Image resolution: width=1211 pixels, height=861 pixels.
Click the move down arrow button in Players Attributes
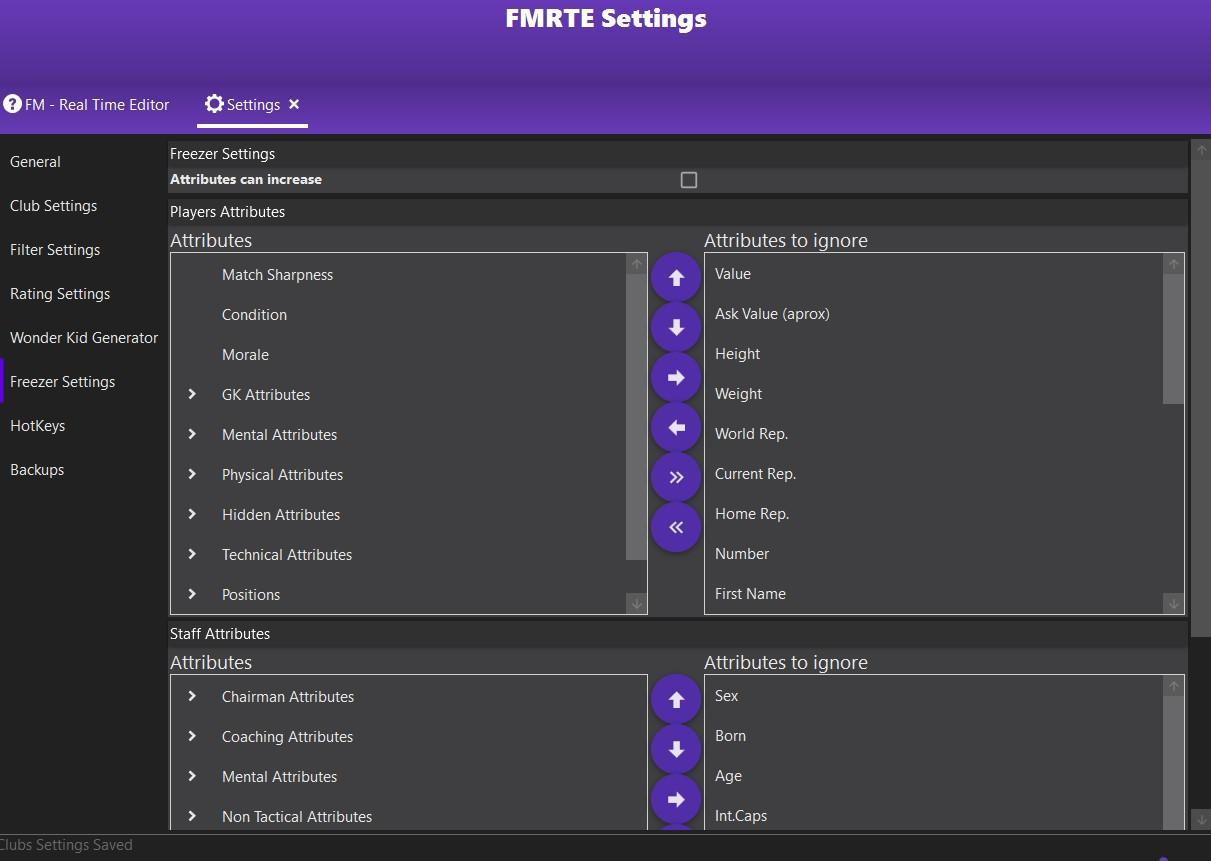coord(676,328)
